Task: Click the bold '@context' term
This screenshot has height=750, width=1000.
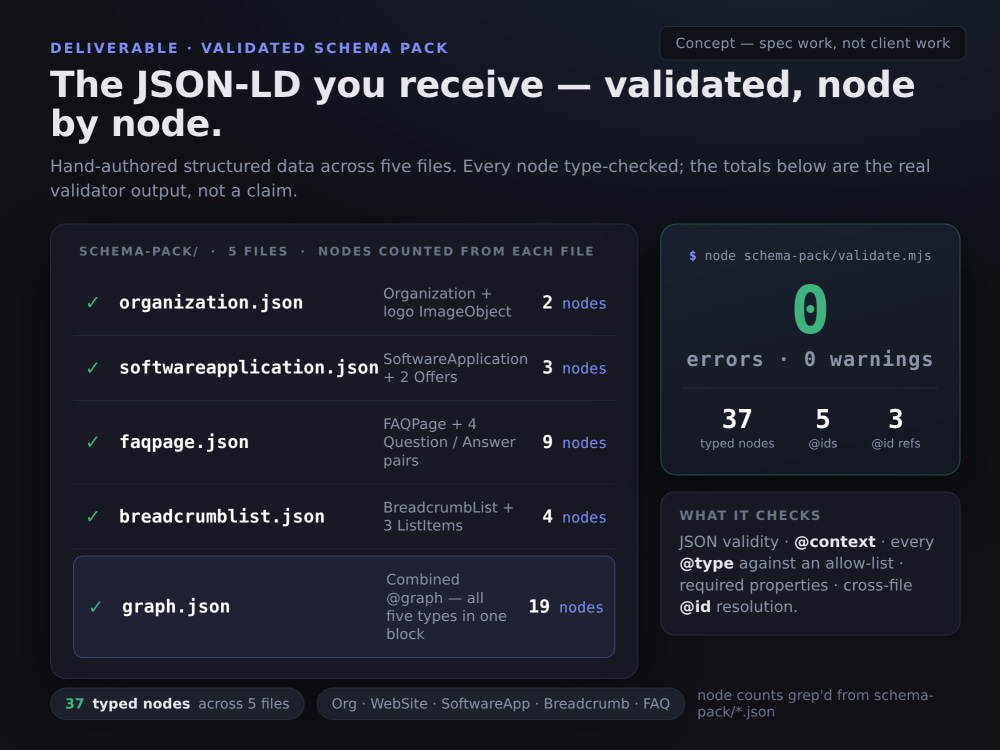Action: click(835, 541)
